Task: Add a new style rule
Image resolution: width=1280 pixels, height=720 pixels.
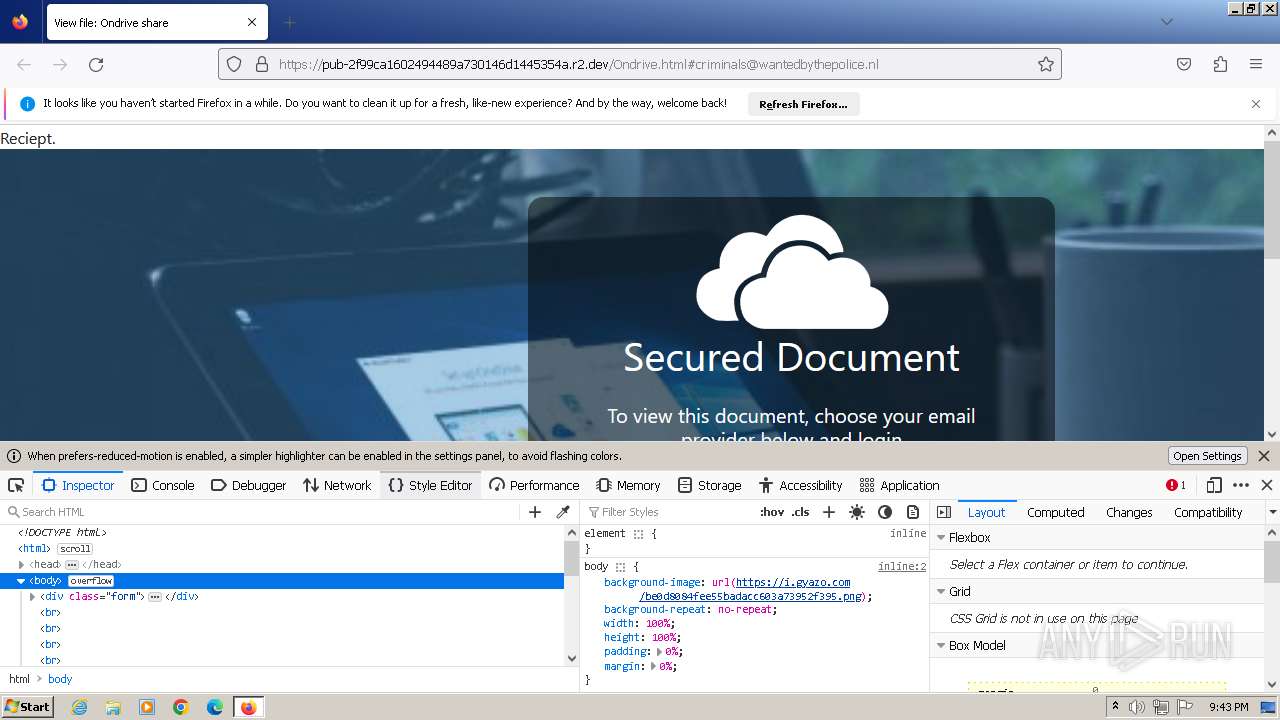Action: (828, 512)
